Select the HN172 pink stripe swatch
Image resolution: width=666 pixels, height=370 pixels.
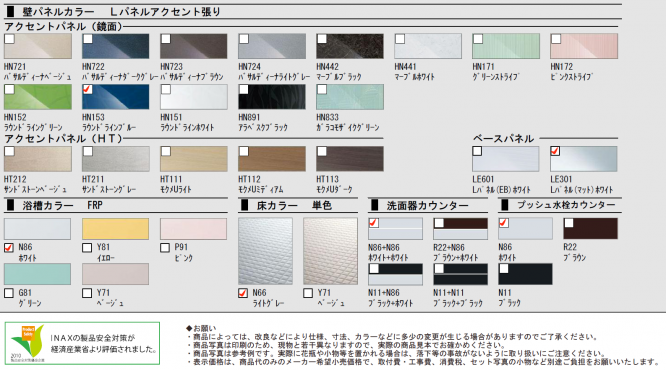(584, 46)
